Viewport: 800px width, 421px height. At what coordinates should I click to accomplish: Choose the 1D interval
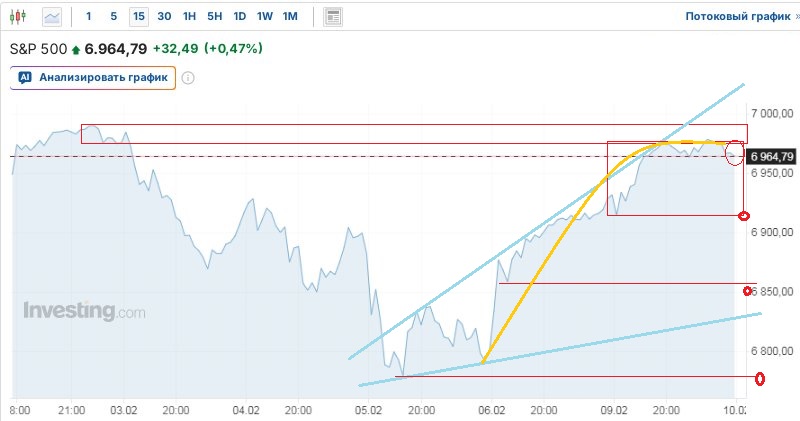click(x=239, y=17)
